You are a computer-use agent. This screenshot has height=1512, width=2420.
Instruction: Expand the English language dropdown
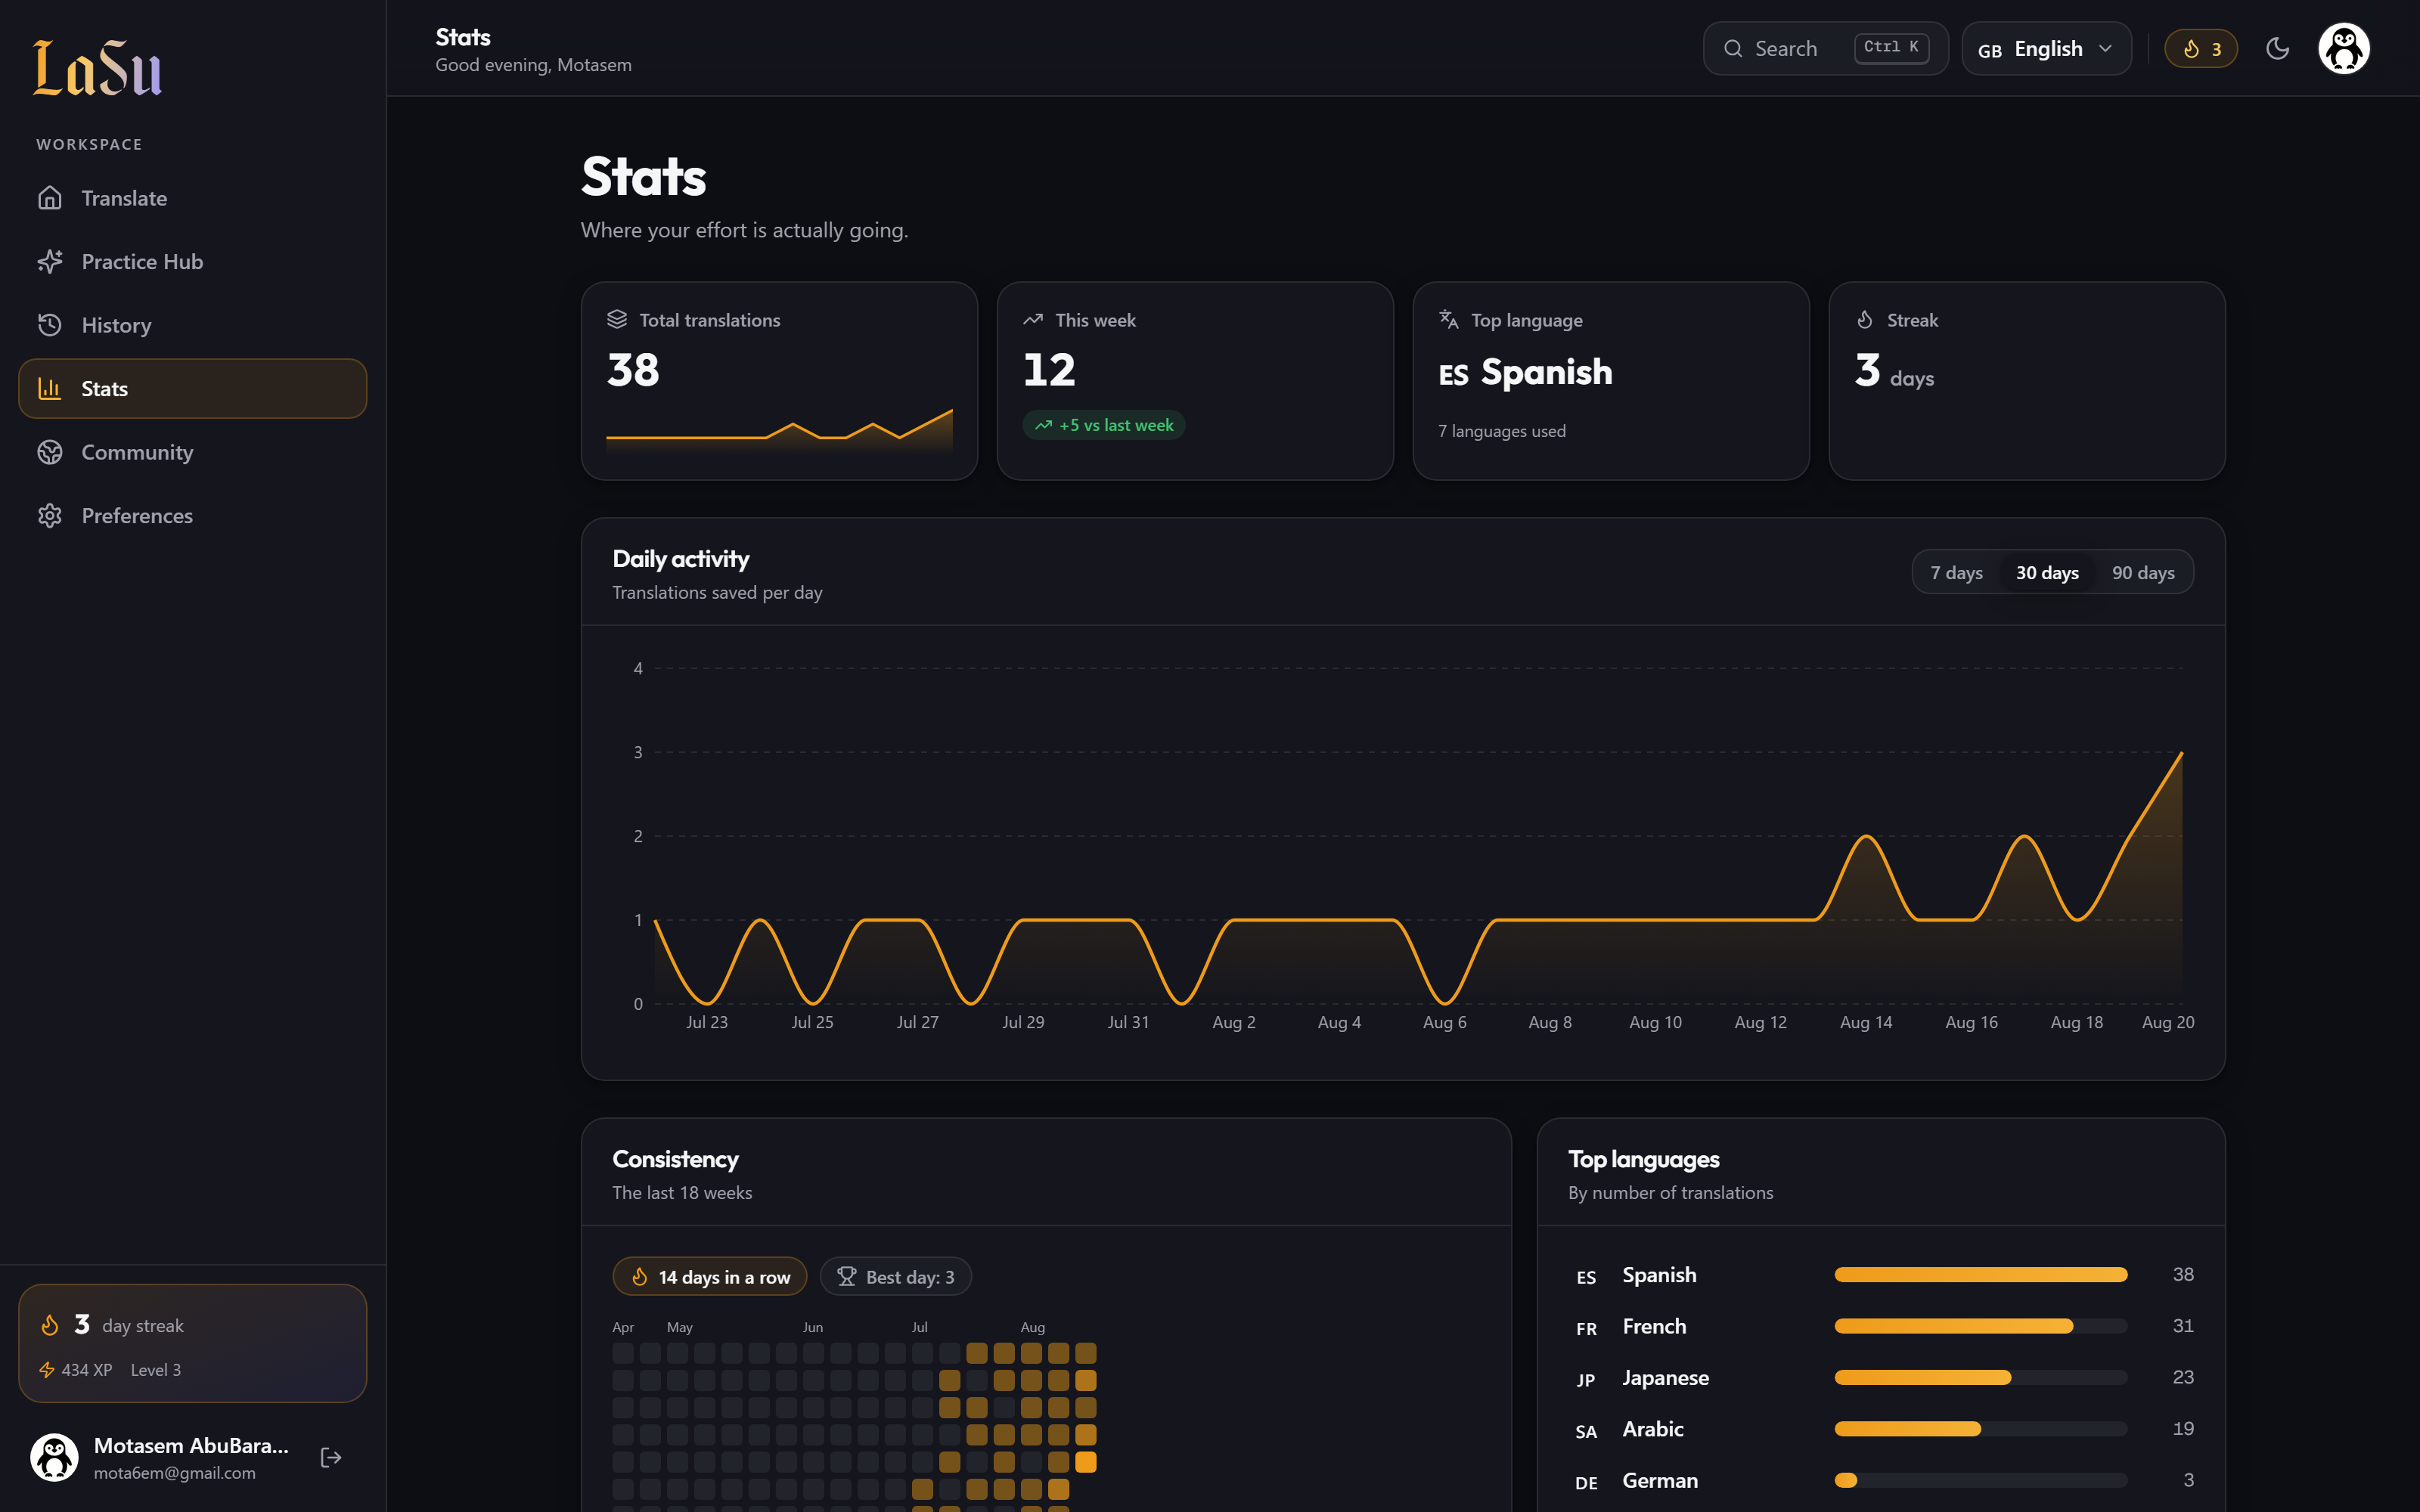click(x=2046, y=49)
